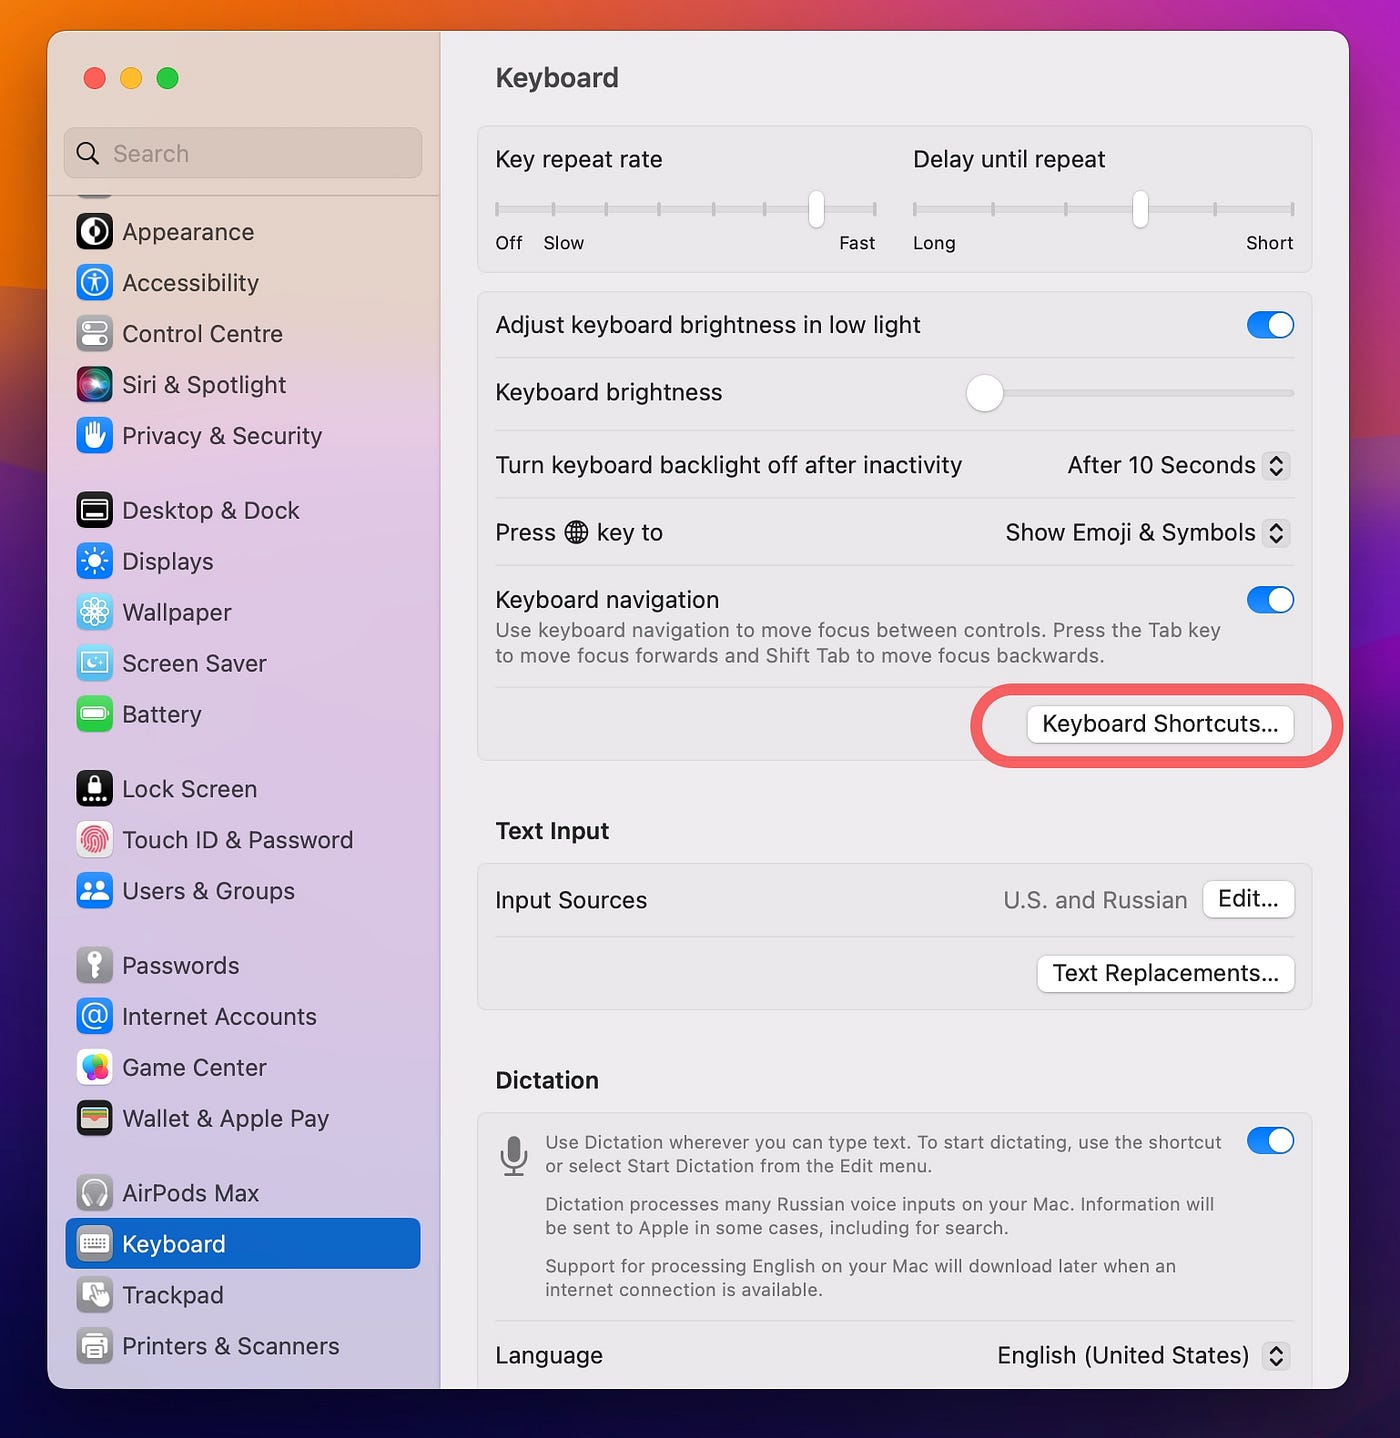1400x1438 pixels.
Task: Open the After 10 Seconds dropdown
Action: tap(1178, 466)
